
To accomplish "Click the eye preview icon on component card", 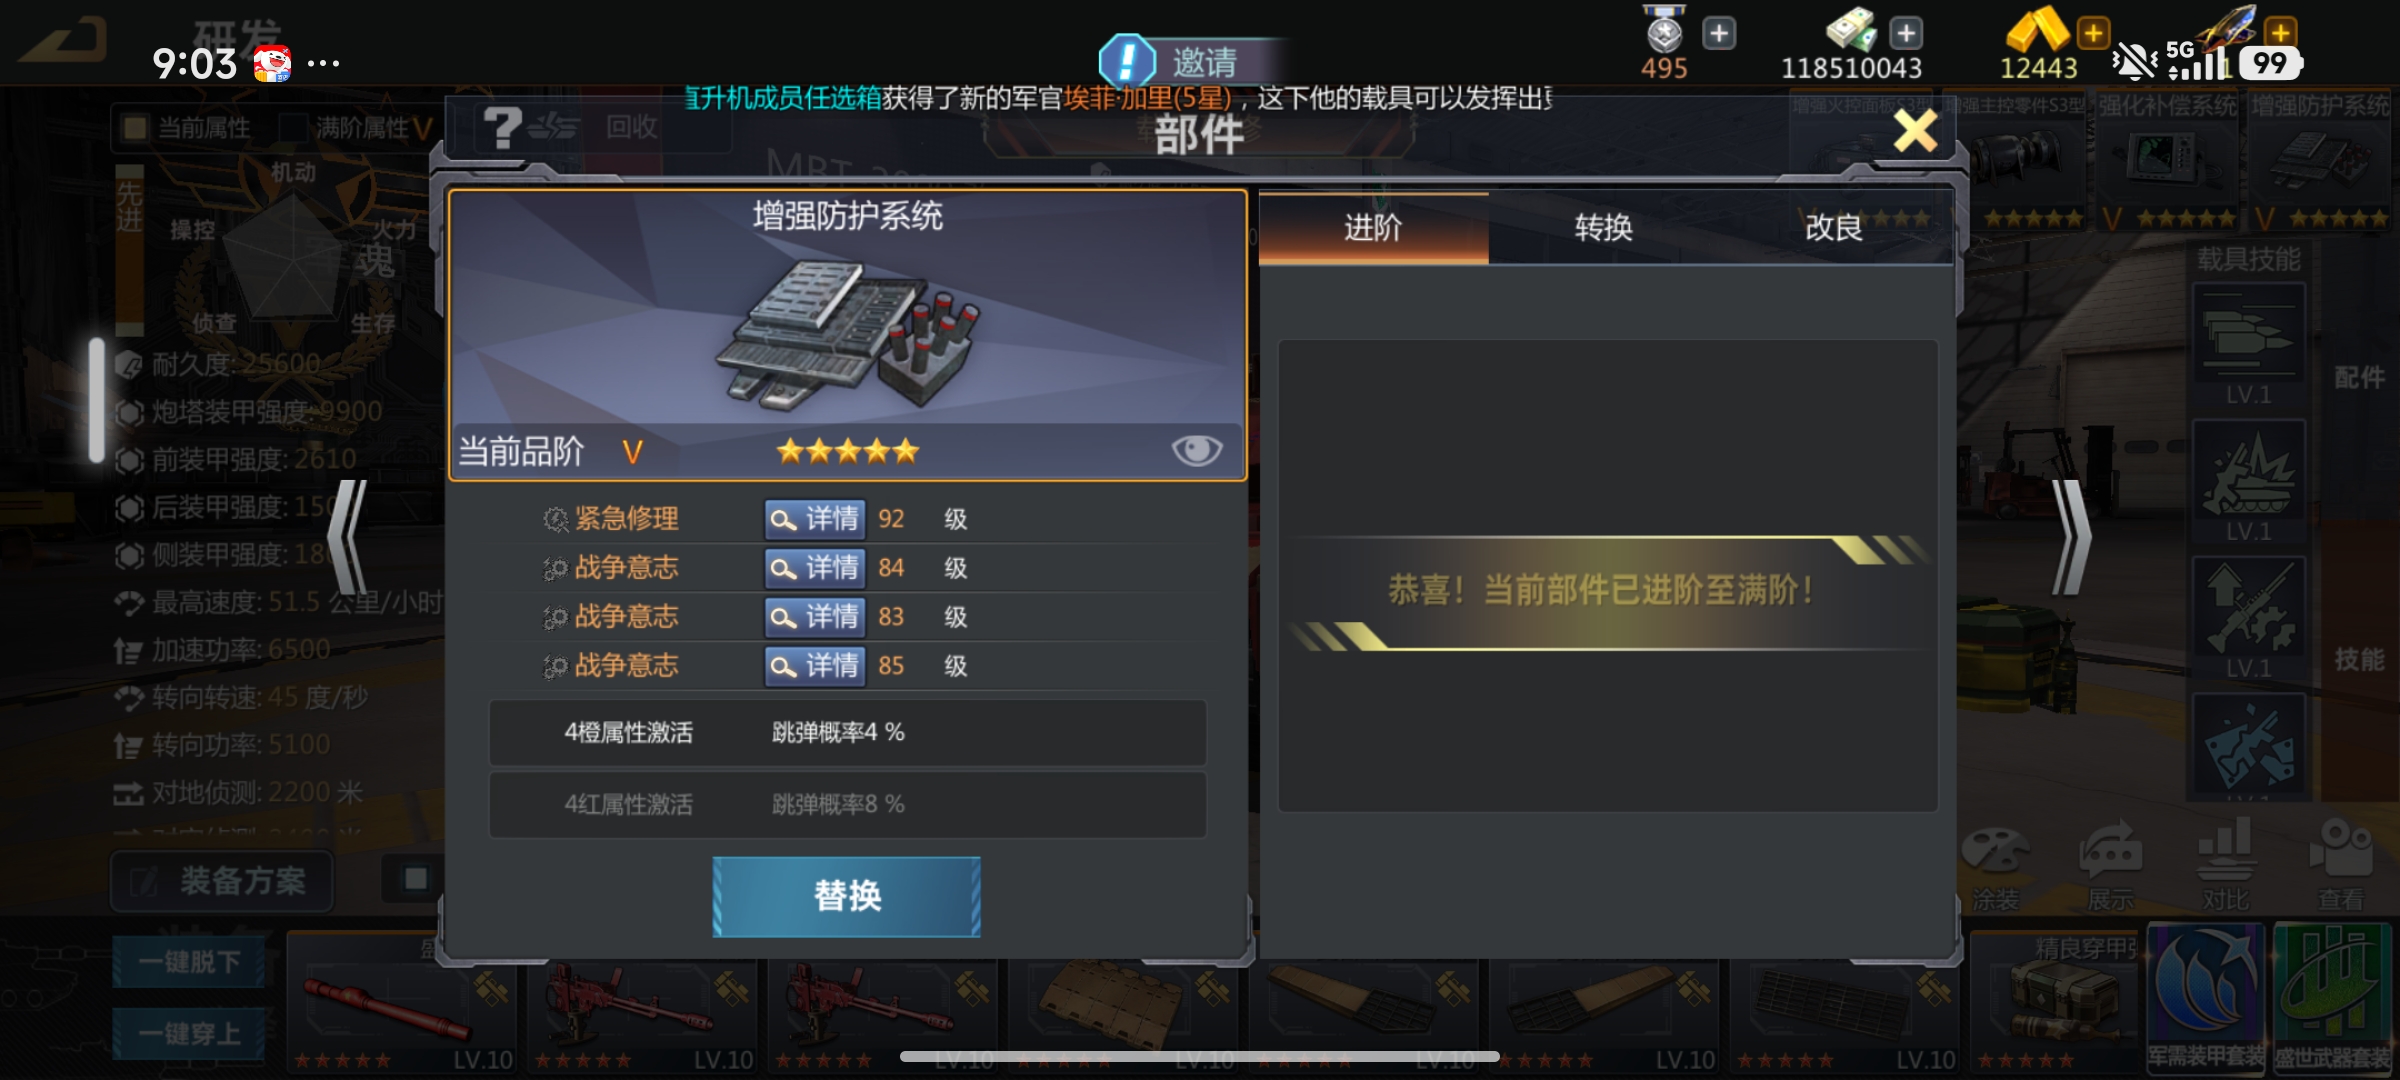I will click(x=1196, y=450).
